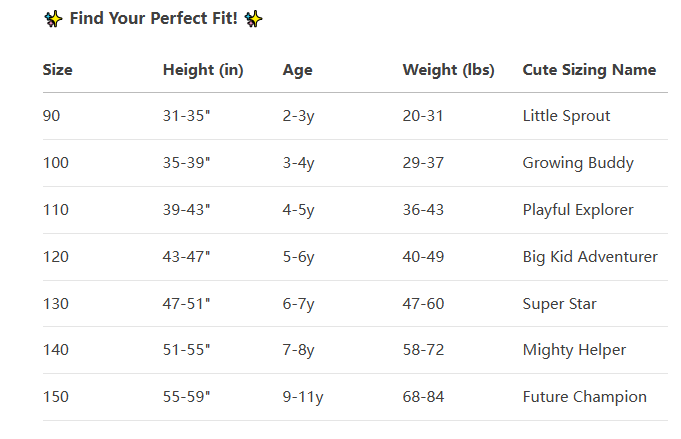Click the Growing Buddy name cell
This screenshot has width=681, height=439.
pyautogui.click(x=578, y=163)
